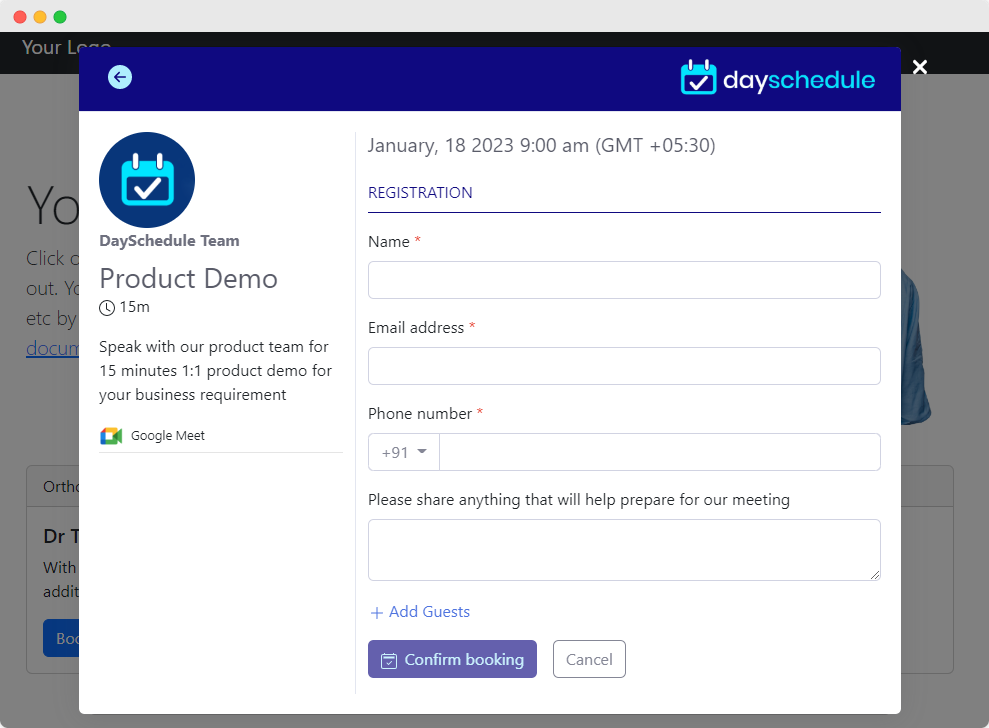Image resolution: width=989 pixels, height=728 pixels.
Task: Click the plus icon beside Add Guests
Action: [x=377, y=613]
